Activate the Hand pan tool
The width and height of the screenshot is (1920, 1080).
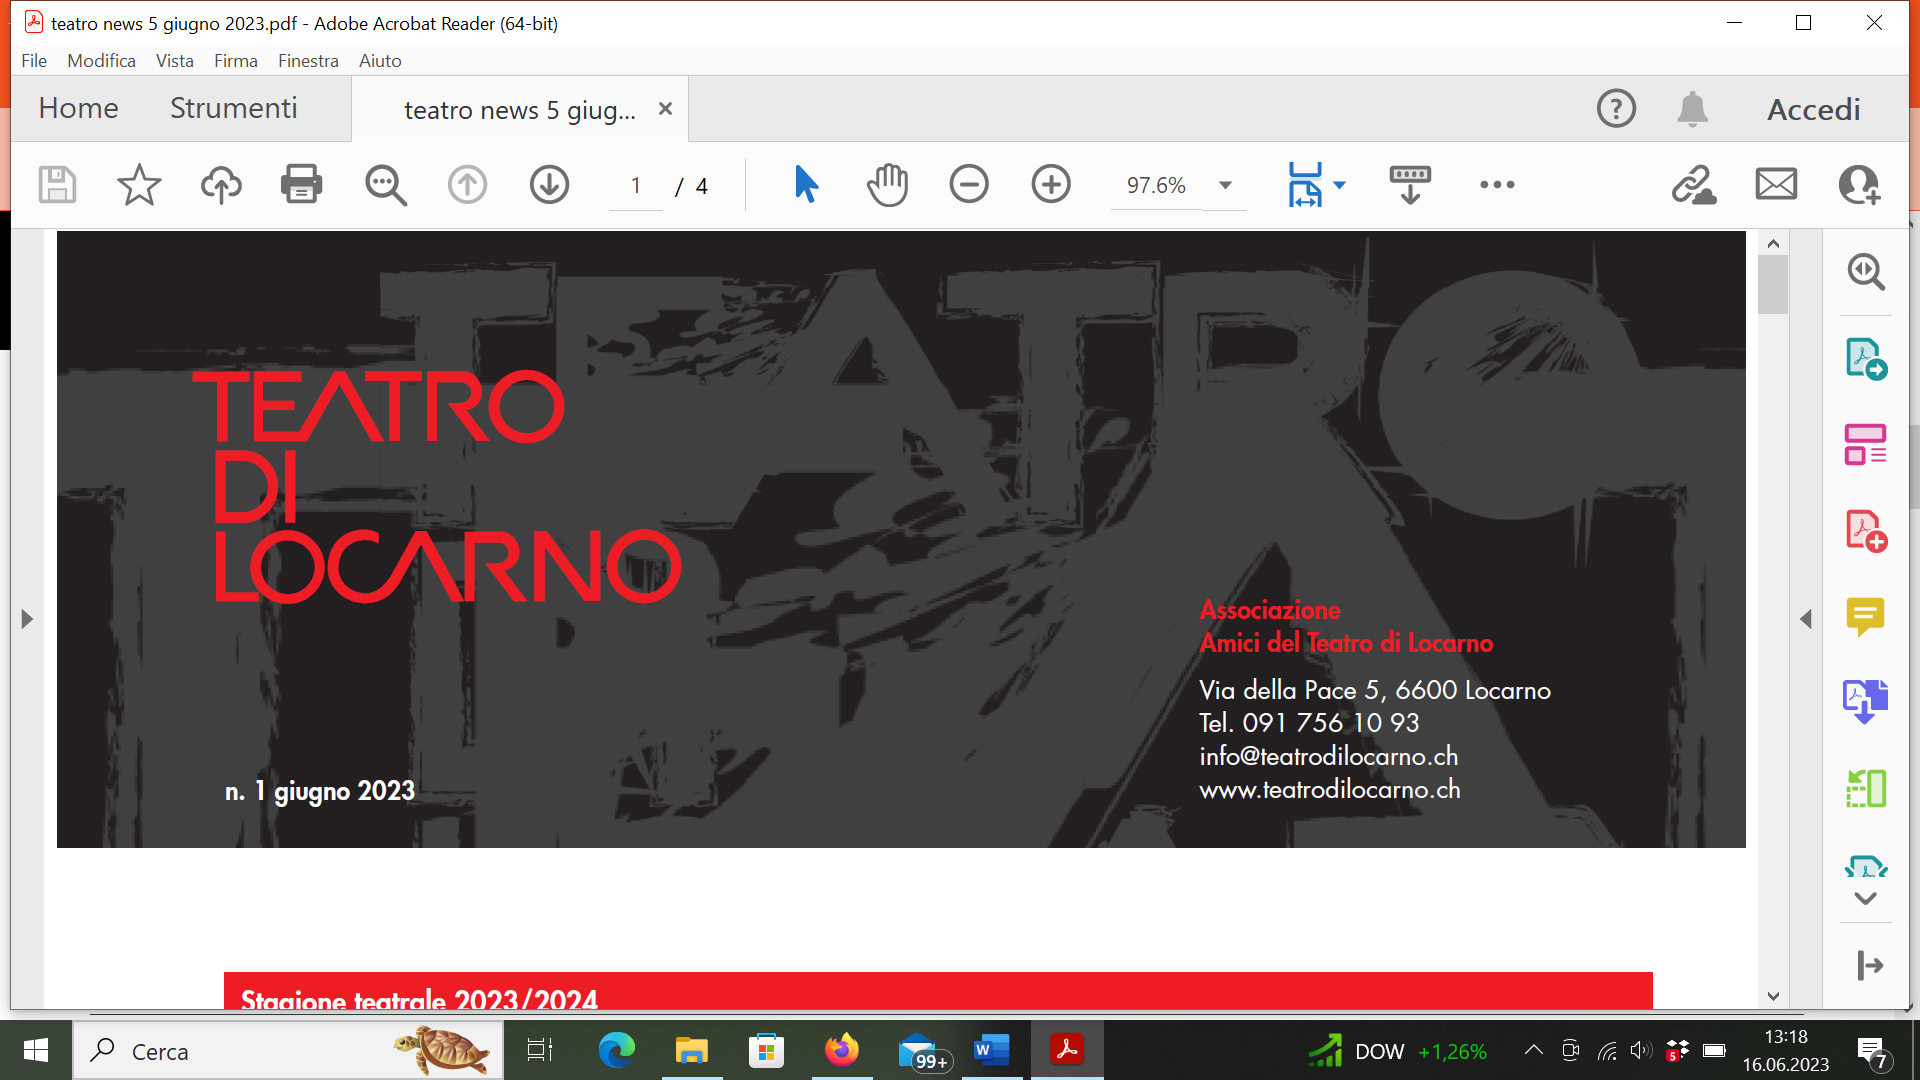tap(887, 185)
